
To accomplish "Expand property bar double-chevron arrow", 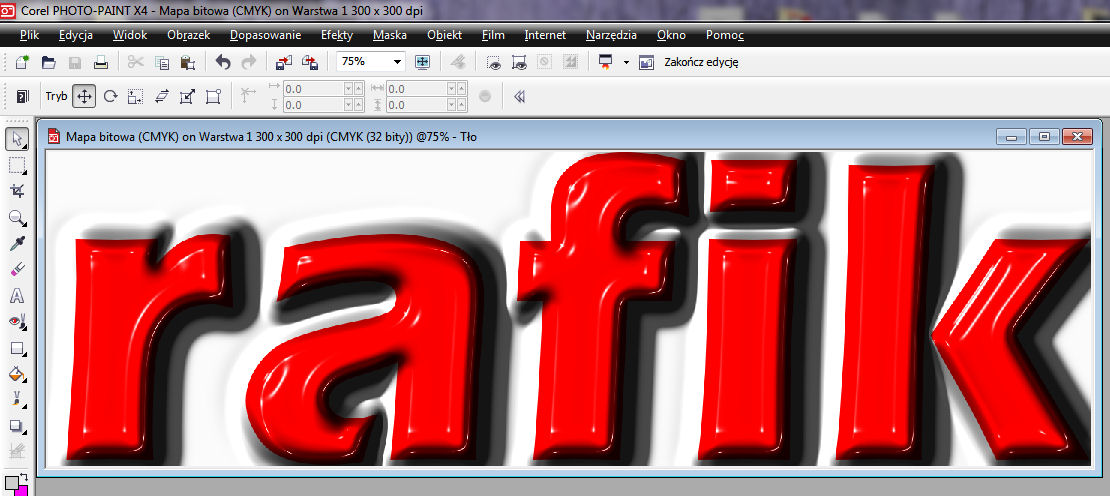I will click(519, 97).
